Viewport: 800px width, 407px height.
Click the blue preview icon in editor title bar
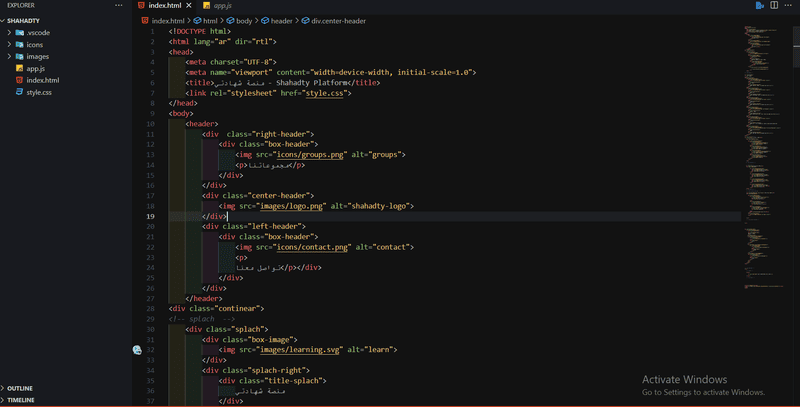[x=760, y=5]
